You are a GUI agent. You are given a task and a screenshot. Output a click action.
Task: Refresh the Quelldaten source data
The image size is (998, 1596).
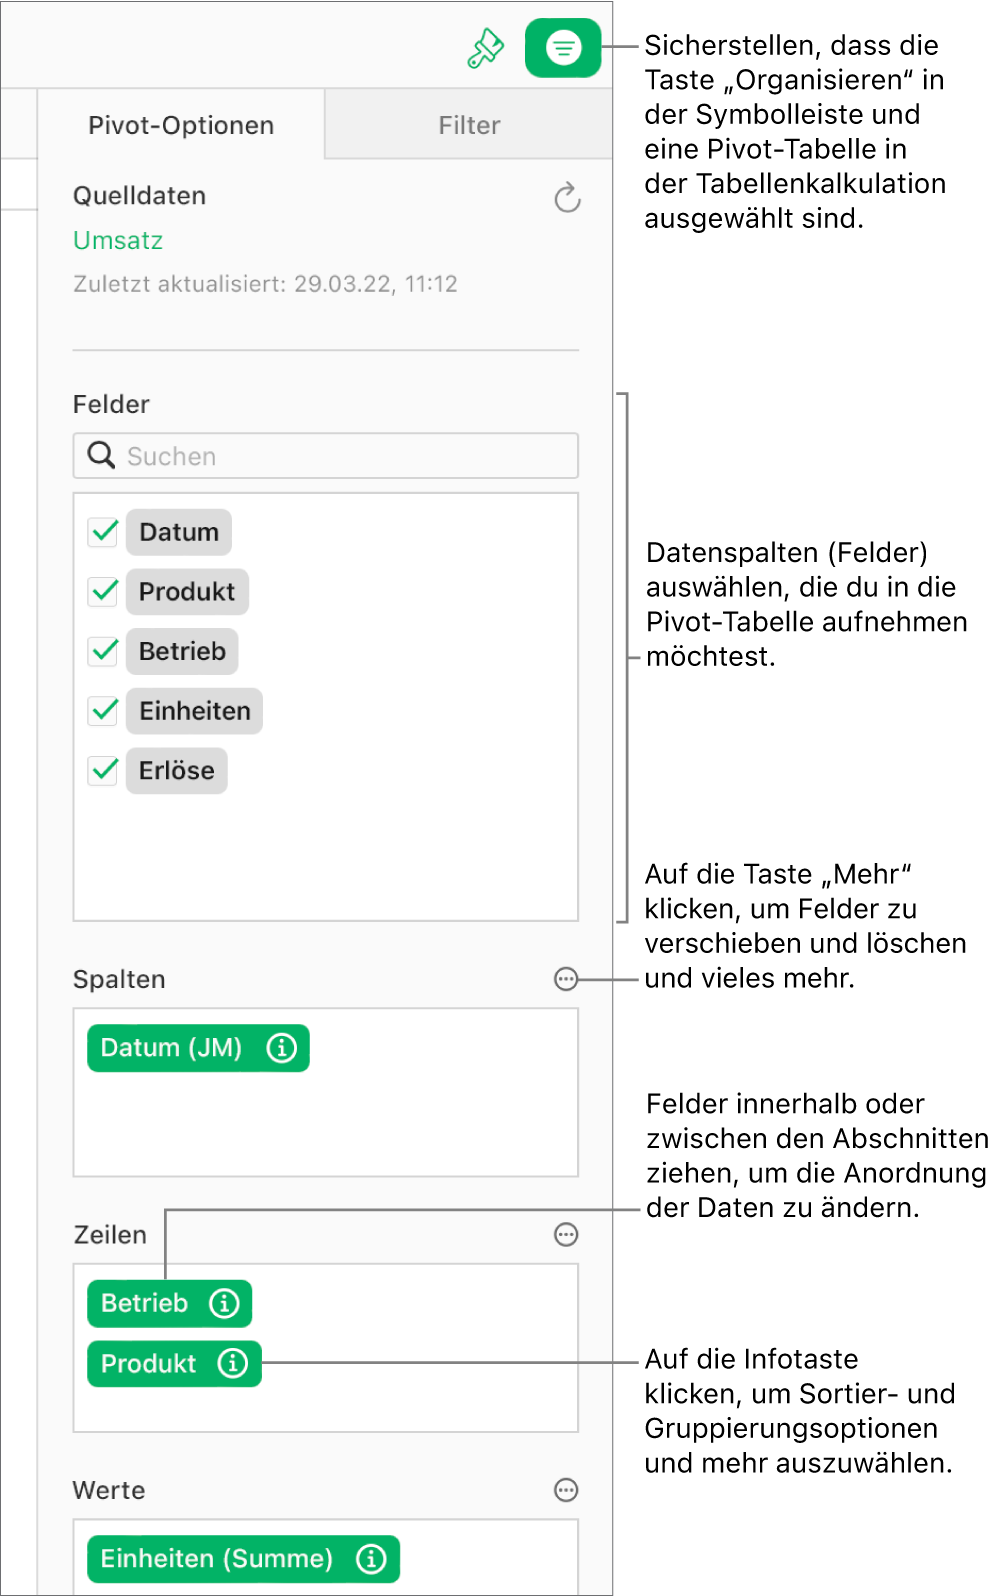(567, 198)
